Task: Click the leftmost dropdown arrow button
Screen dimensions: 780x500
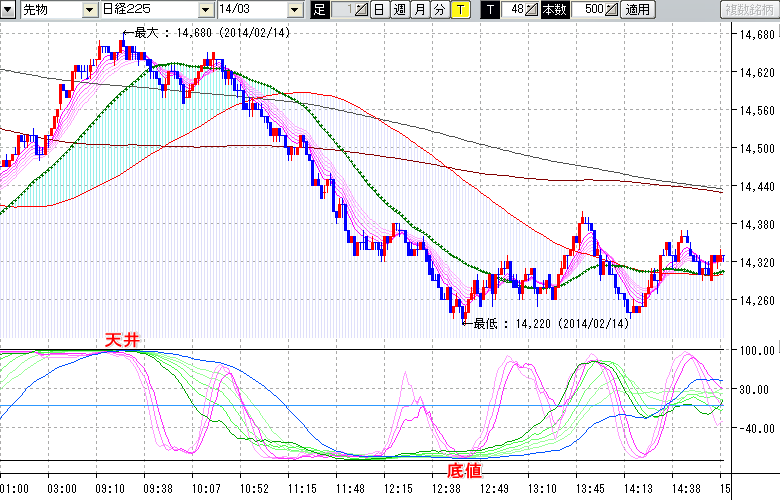Action: click(8, 10)
